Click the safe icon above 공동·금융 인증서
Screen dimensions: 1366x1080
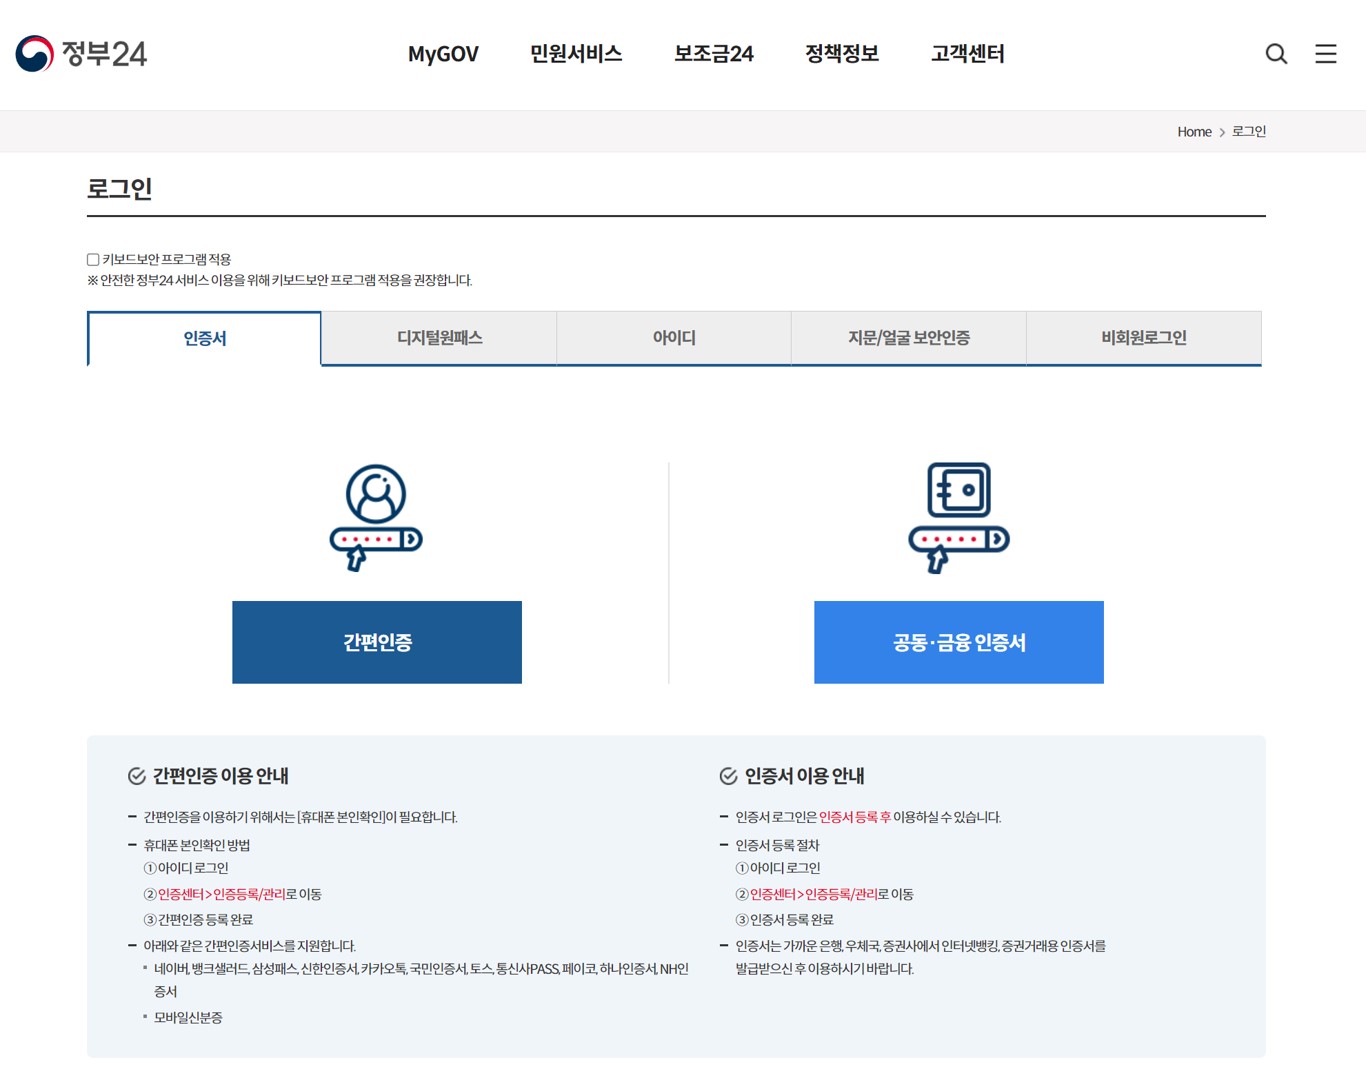pos(958,516)
